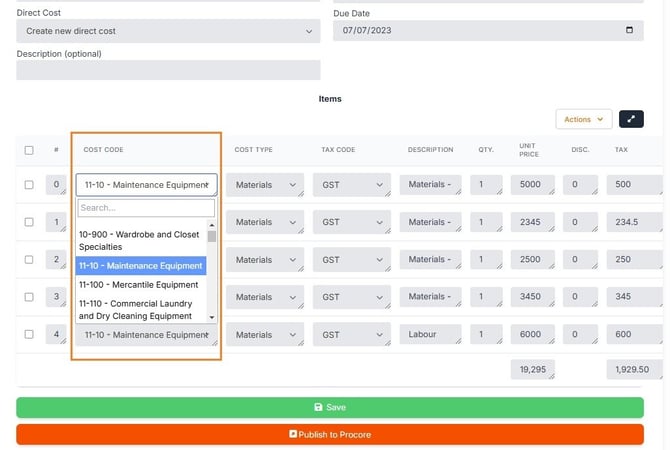Click unit price field showing 2500
The image size is (670, 450).
[532, 259]
